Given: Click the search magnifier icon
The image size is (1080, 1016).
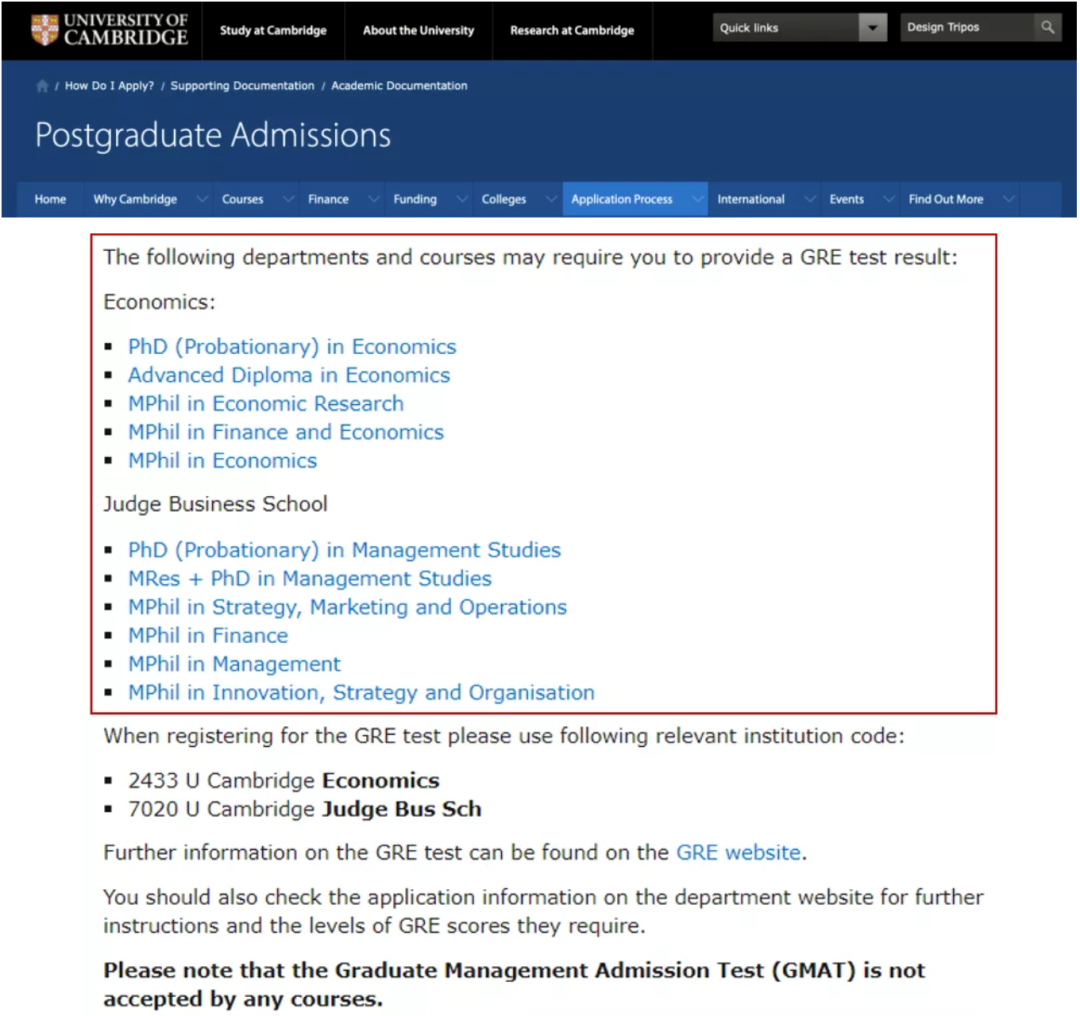Looking at the screenshot, I should (x=1047, y=28).
